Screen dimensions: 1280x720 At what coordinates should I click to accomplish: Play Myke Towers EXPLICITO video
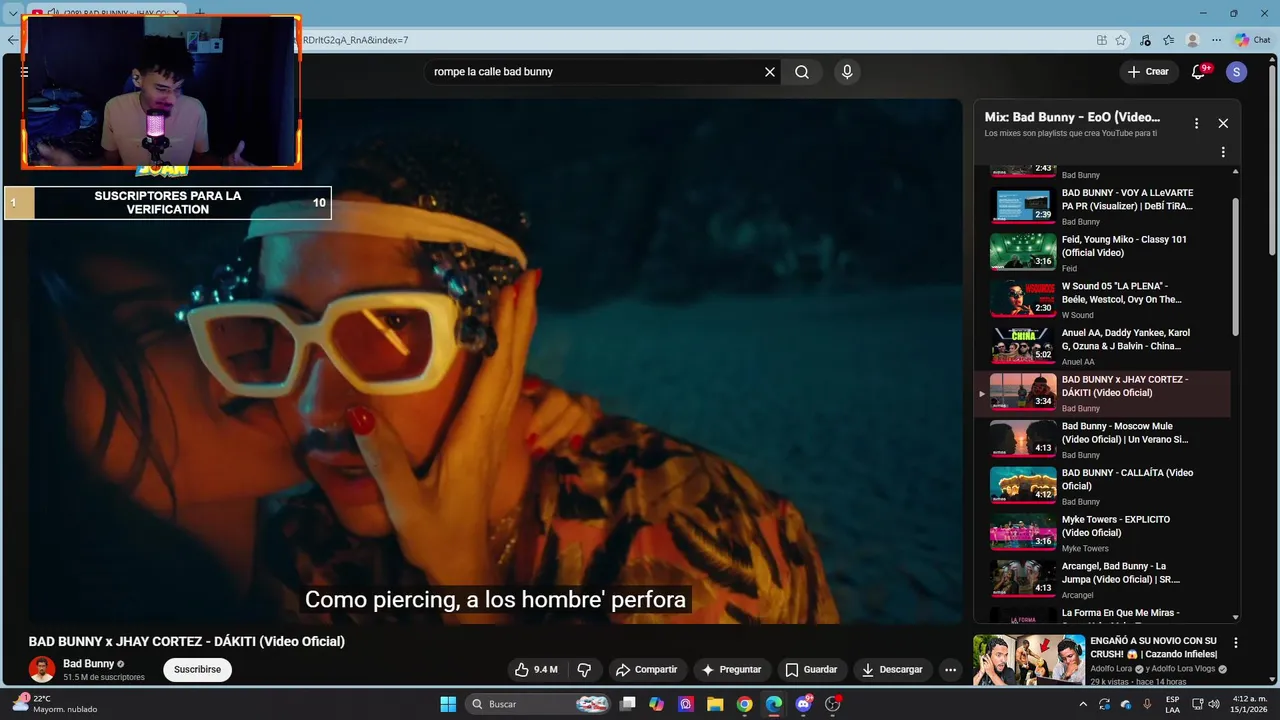[1102, 534]
